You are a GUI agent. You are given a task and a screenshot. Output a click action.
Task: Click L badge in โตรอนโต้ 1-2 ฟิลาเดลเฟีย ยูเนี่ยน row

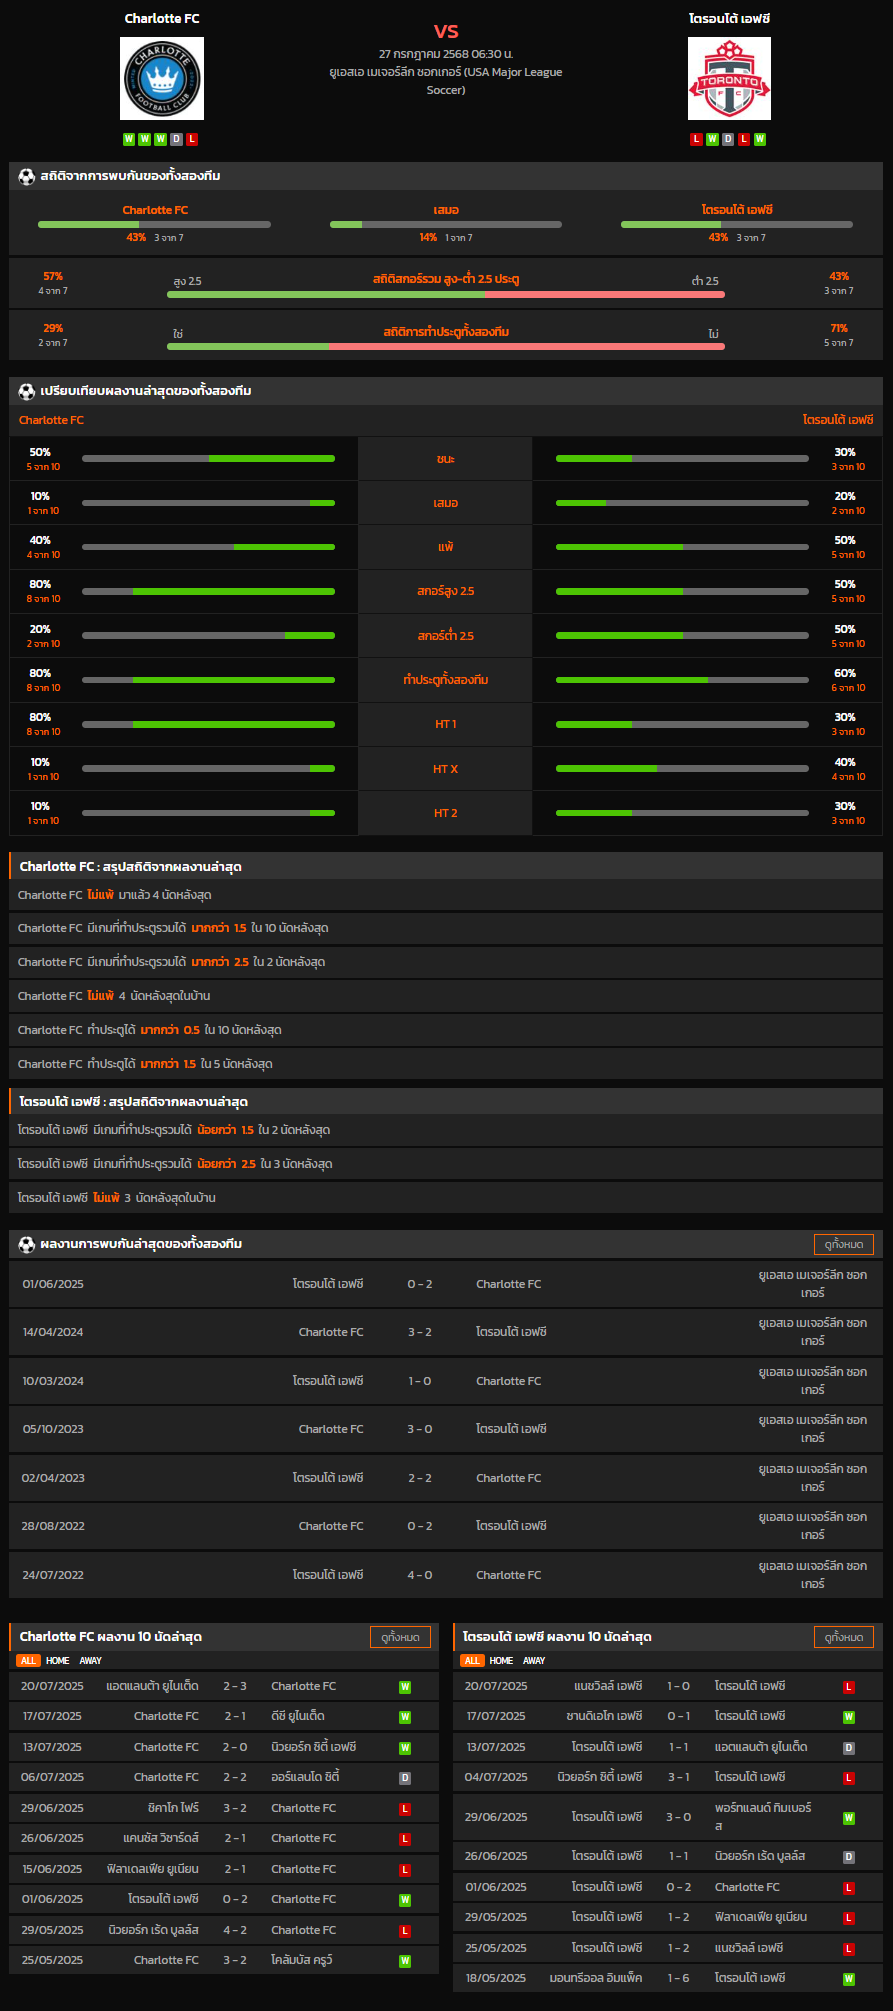pos(849,1918)
